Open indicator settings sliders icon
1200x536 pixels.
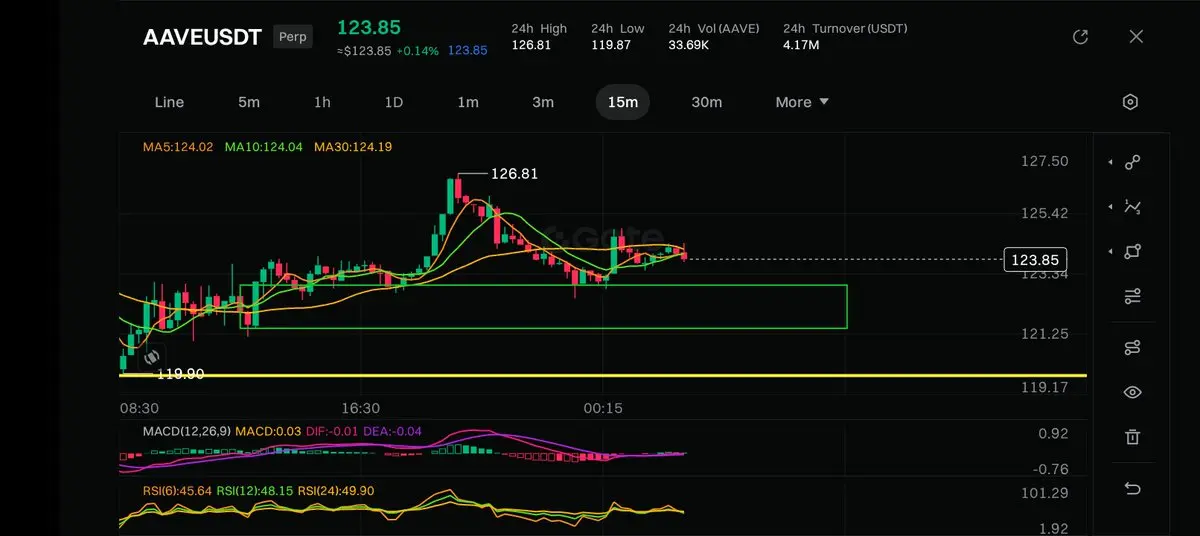(x=1133, y=297)
